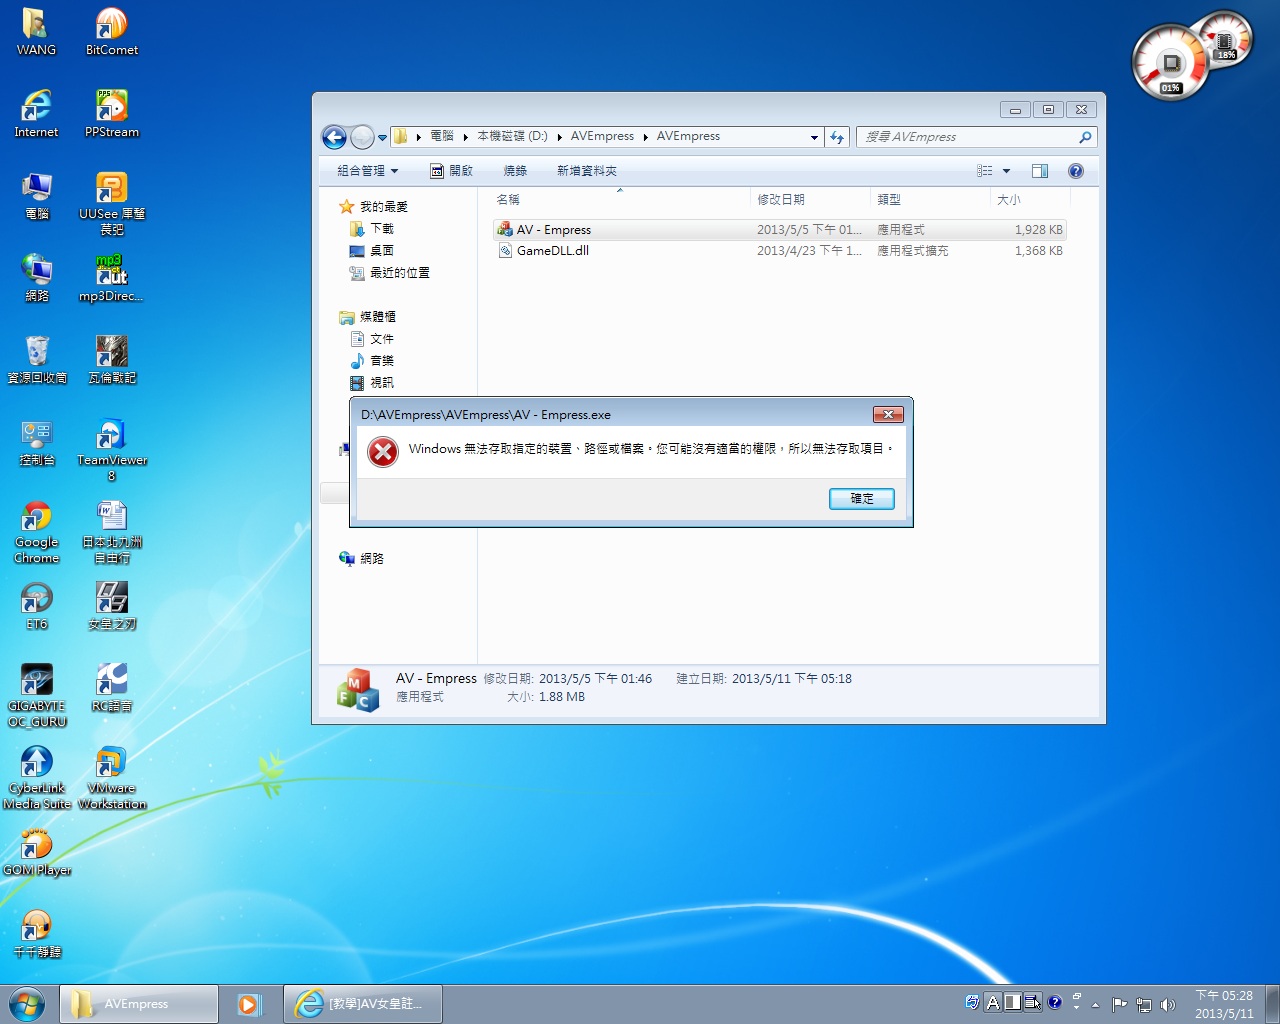Open the Action Center flag tray icon
Image resolution: width=1280 pixels, height=1024 pixels.
(x=1119, y=1004)
